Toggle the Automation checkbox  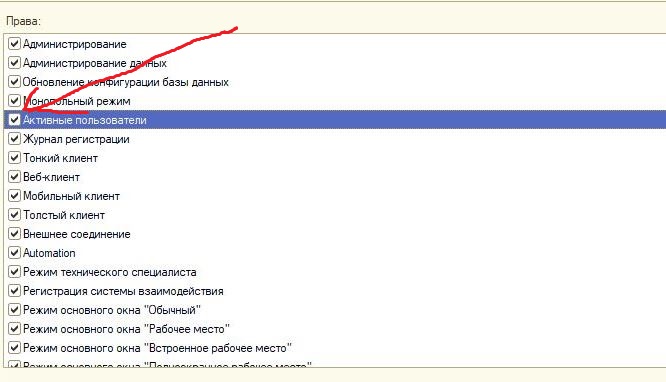click(x=14, y=252)
